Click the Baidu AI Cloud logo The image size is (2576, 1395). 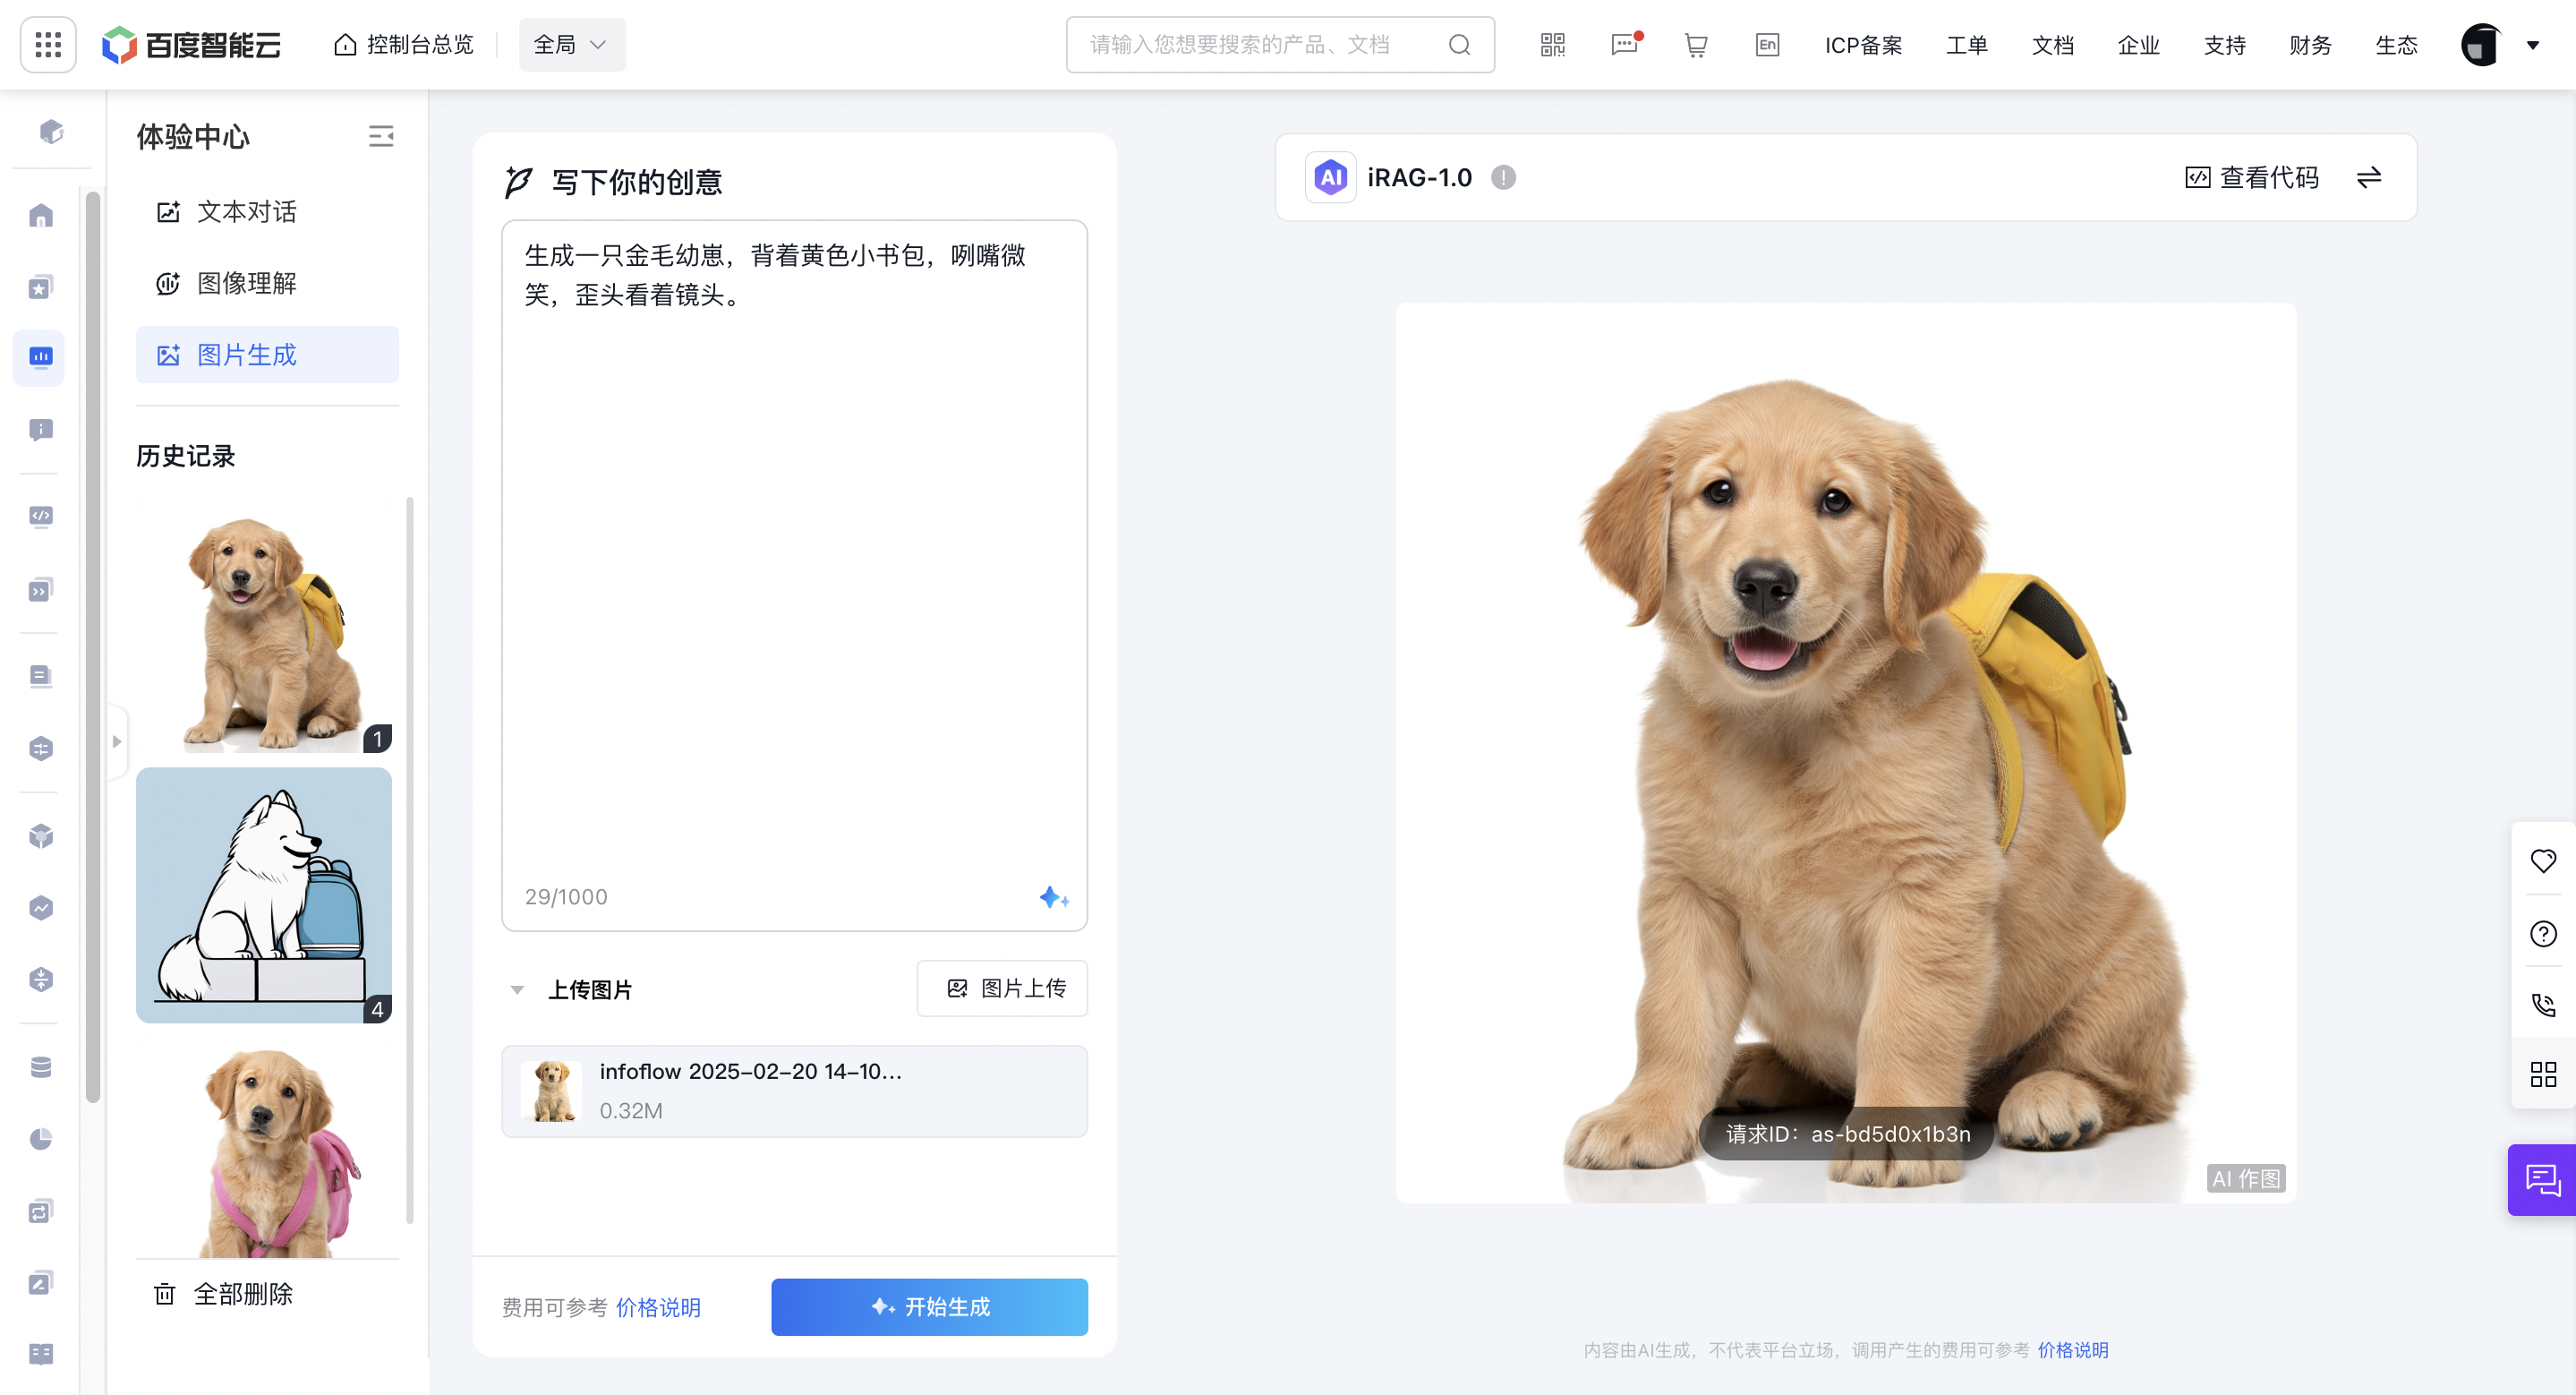(x=191, y=44)
